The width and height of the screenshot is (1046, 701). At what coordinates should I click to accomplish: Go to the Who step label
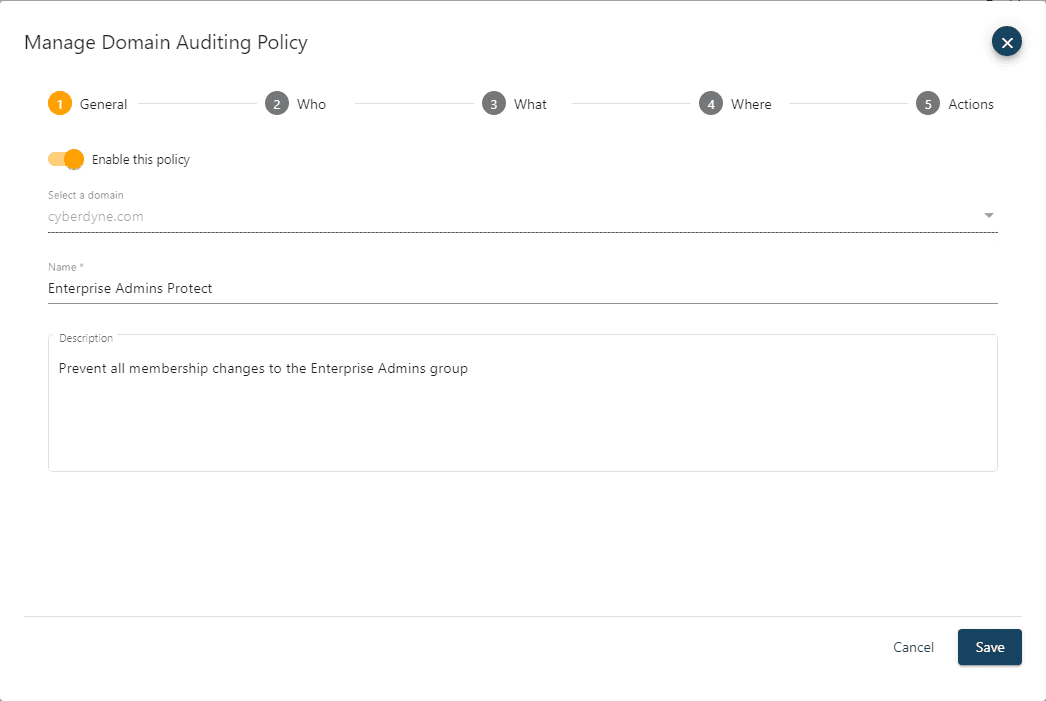311,104
